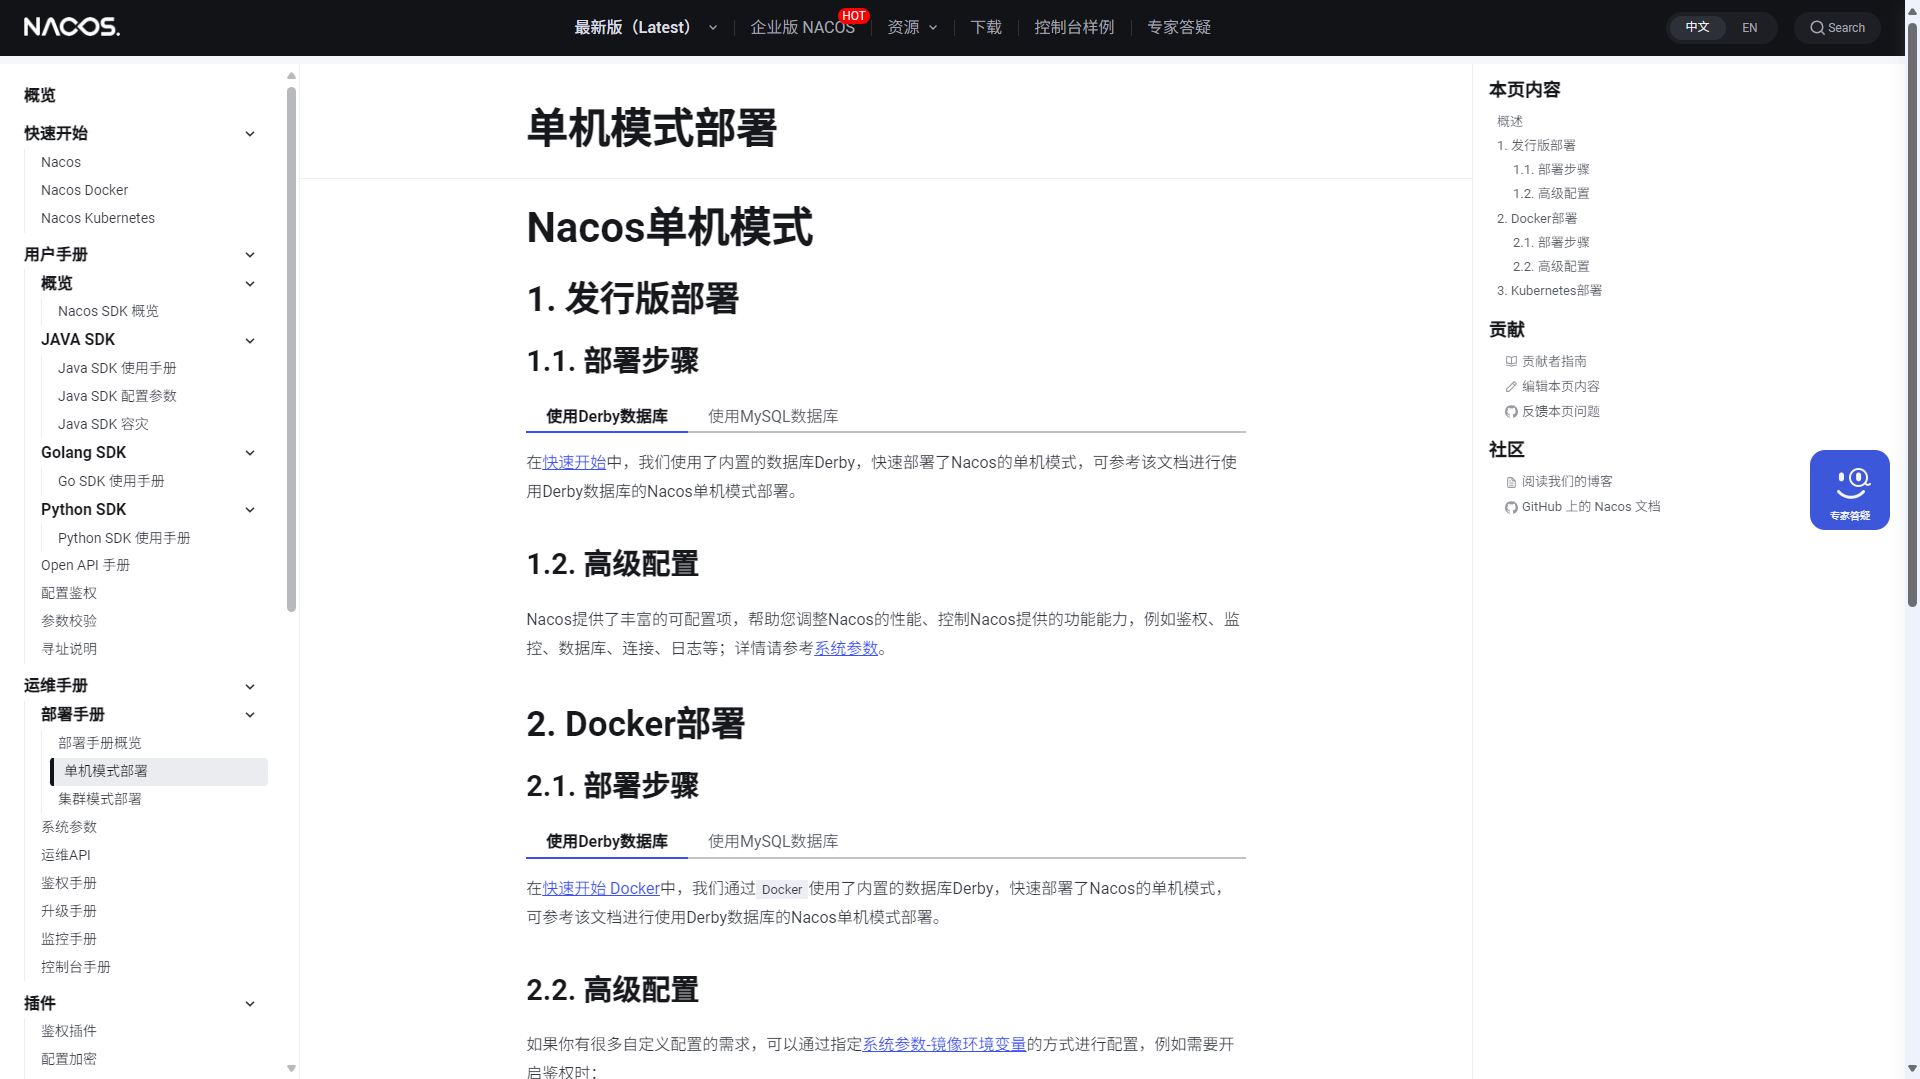Open the 最新版 (Latest) version dropdown
This screenshot has height=1079, width=1920.
point(646,27)
